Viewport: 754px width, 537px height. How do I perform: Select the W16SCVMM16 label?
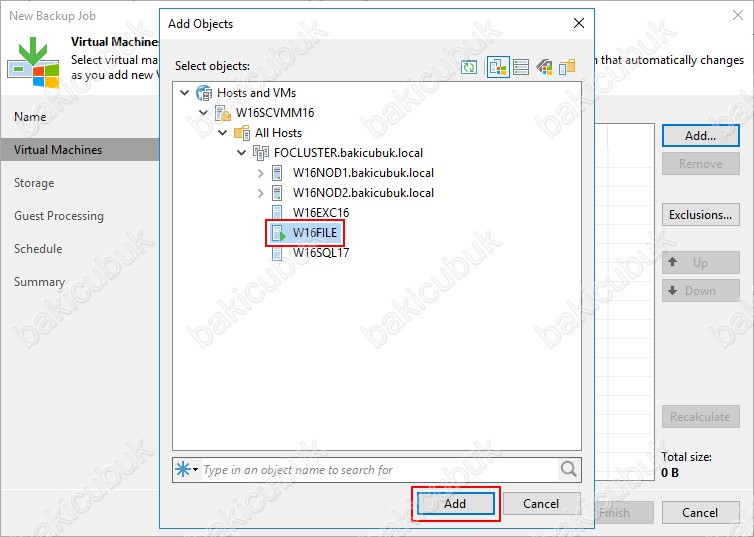[x=275, y=113]
